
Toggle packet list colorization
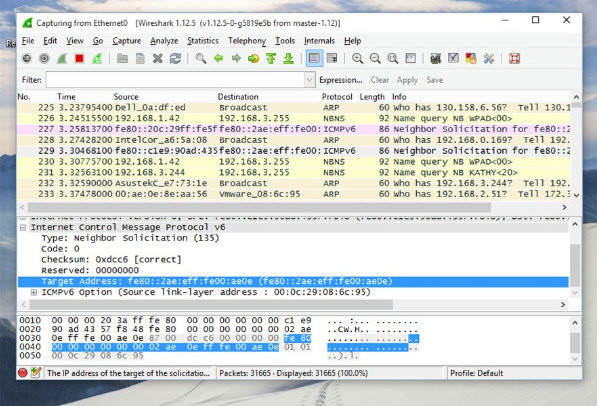coord(314,58)
